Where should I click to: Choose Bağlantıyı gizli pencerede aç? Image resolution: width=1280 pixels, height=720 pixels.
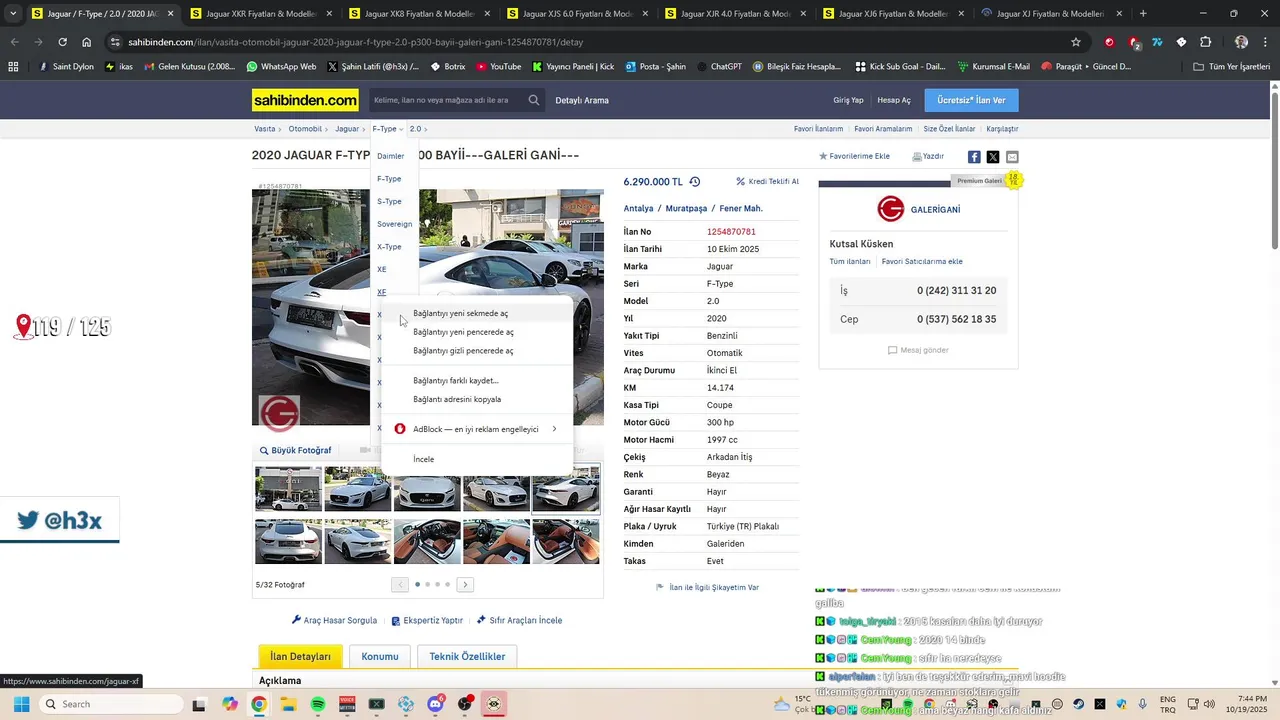pyautogui.click(x=477, y=351)
